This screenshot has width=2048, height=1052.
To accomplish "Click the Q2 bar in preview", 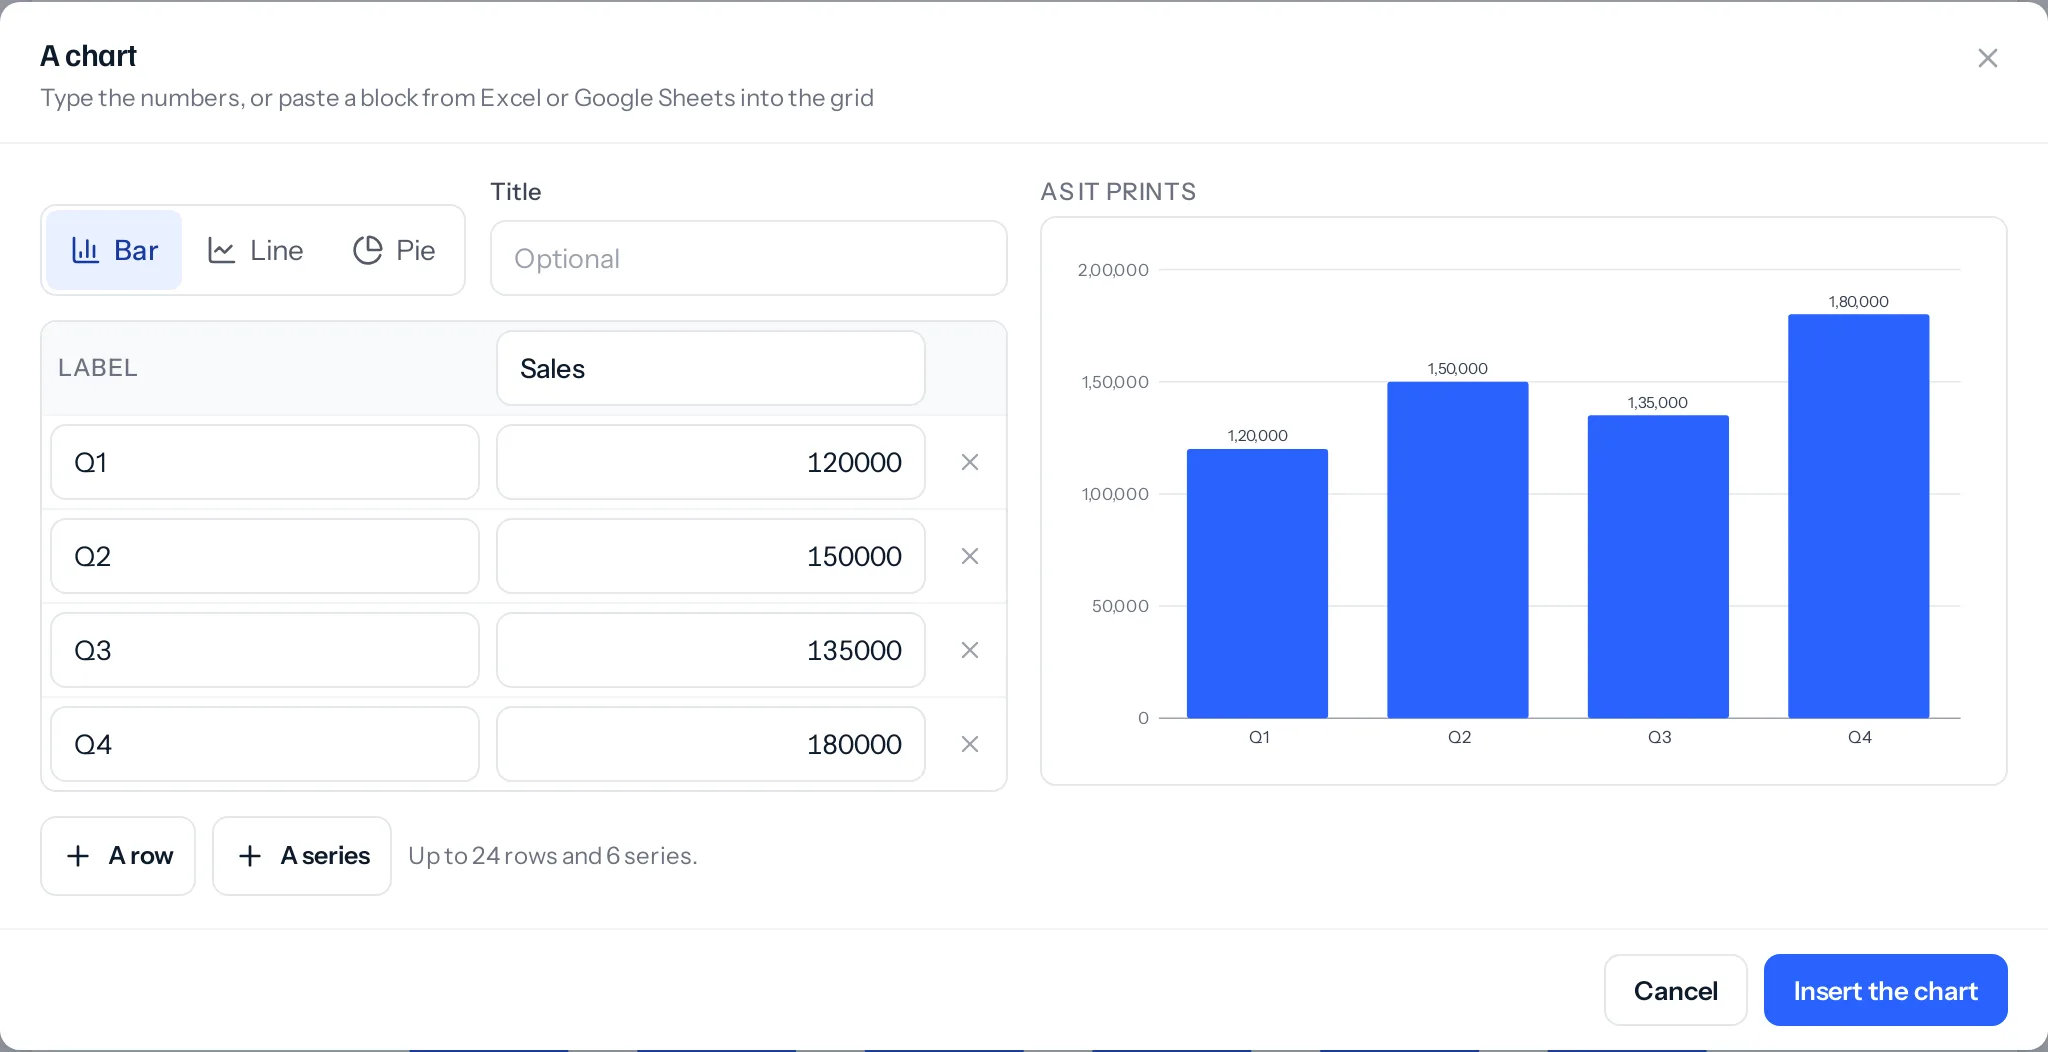I will (1457, 550).
